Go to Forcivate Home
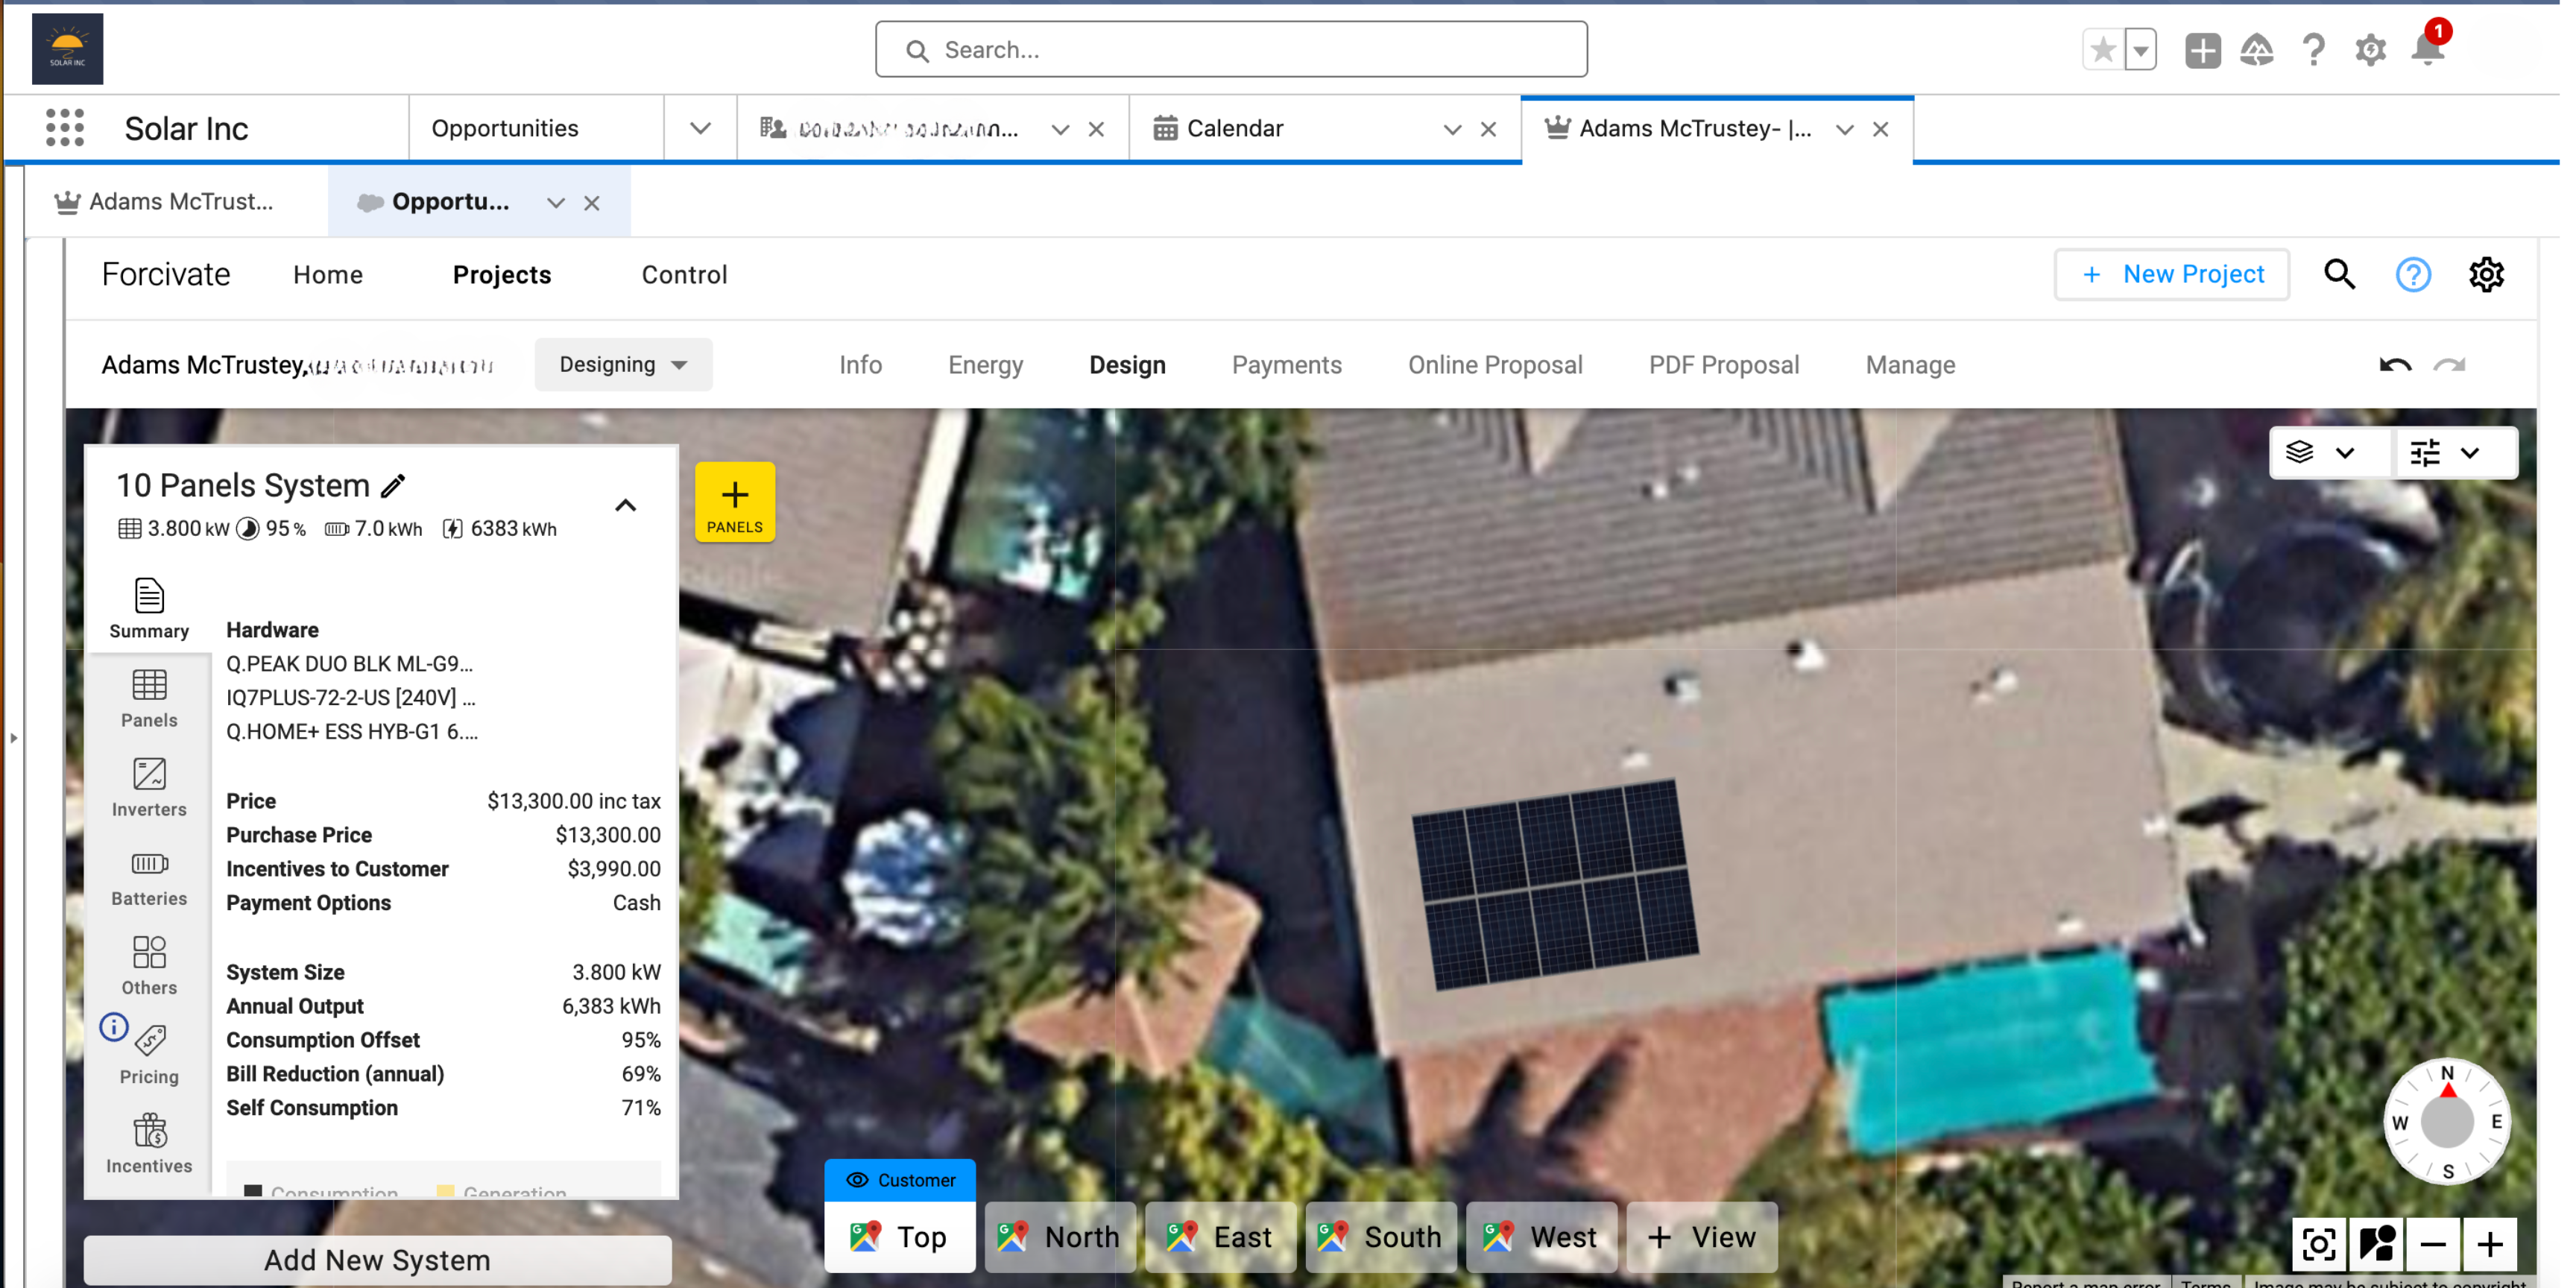The width and height of the screenshot is (2576, 1288). click(x=328, y=274)
